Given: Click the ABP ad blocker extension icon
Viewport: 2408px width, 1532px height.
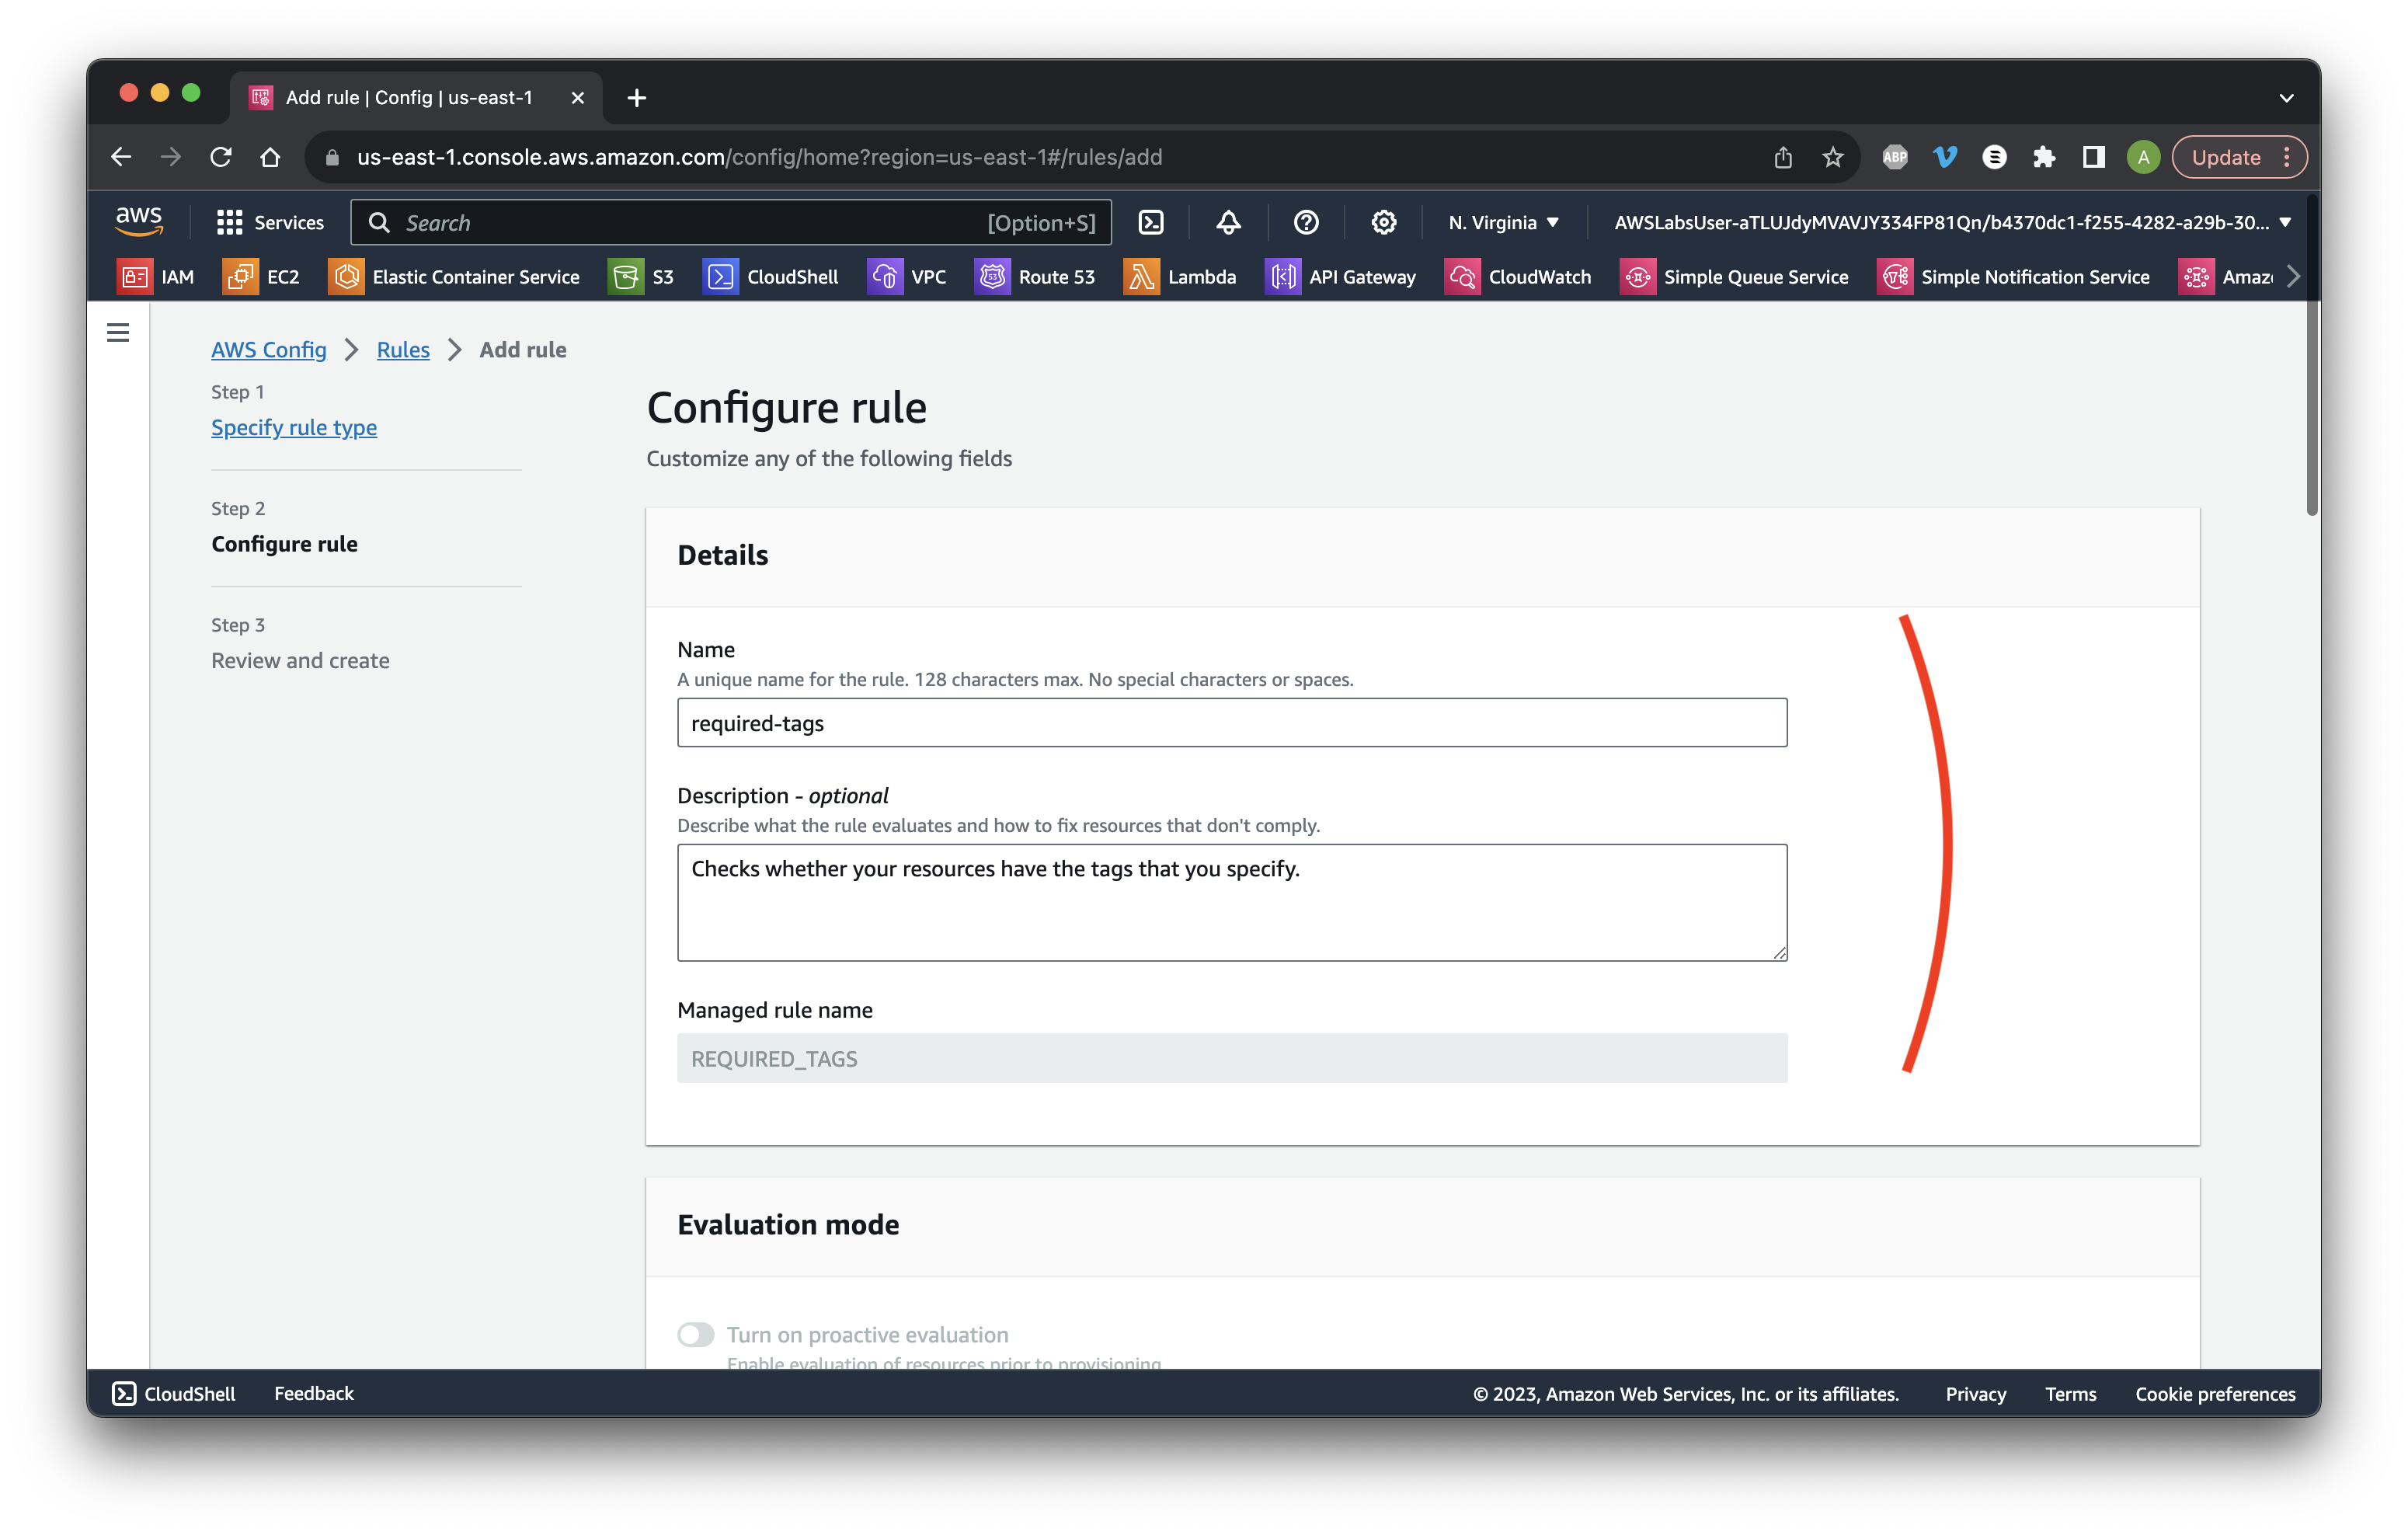Looking at the screenshot, I should click(x=1894, y=157).
